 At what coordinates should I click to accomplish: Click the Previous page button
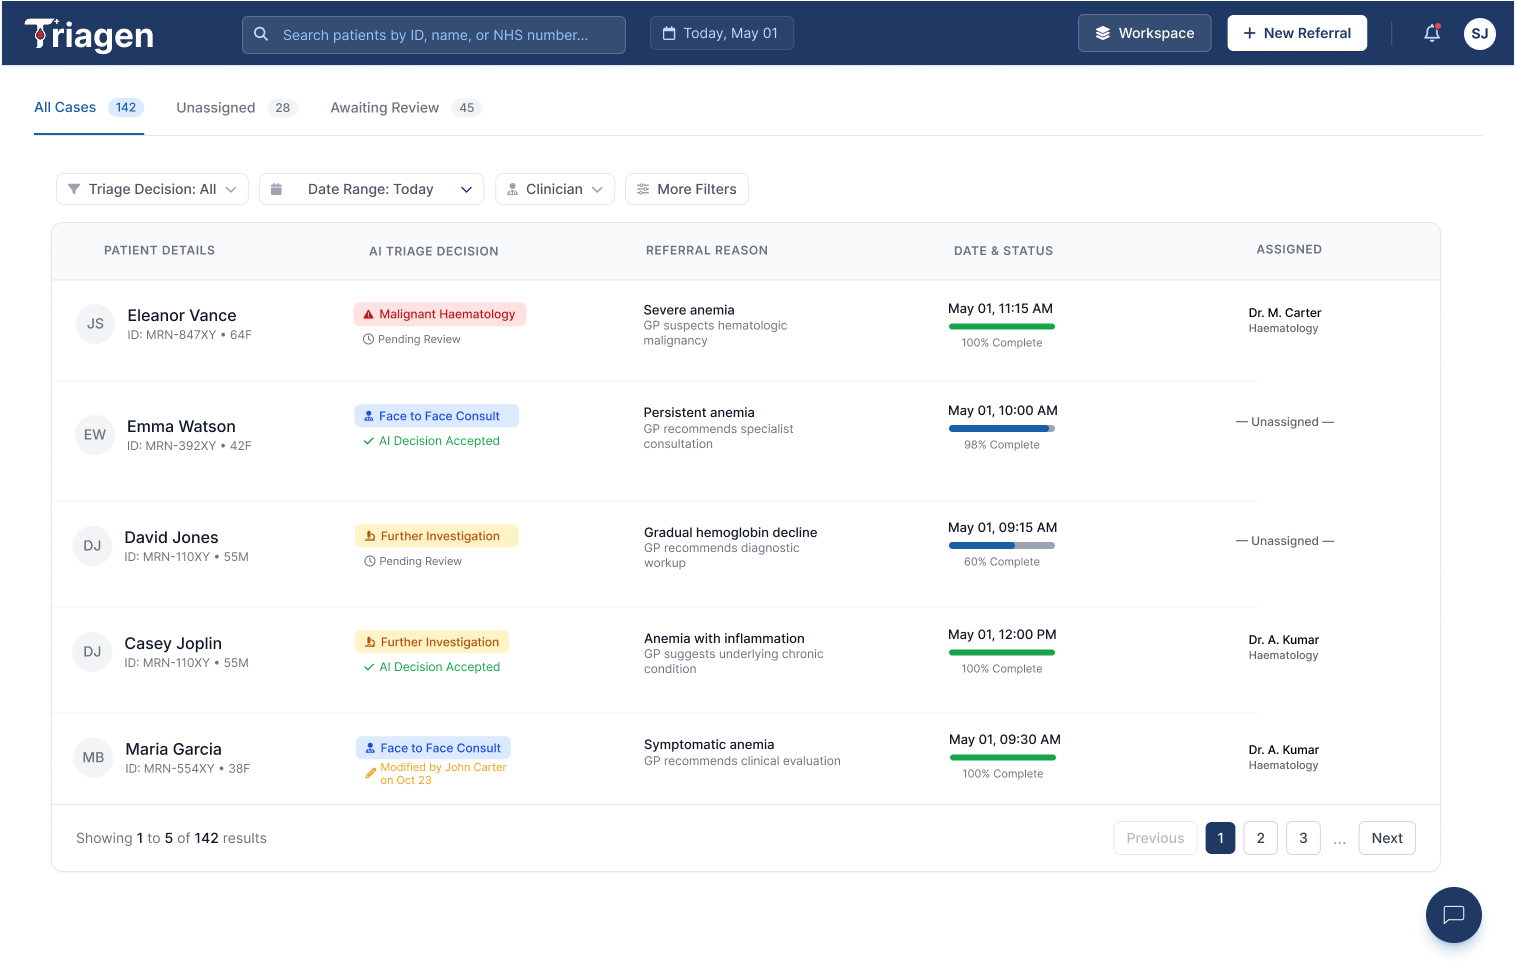click(x=1155, y=838)
